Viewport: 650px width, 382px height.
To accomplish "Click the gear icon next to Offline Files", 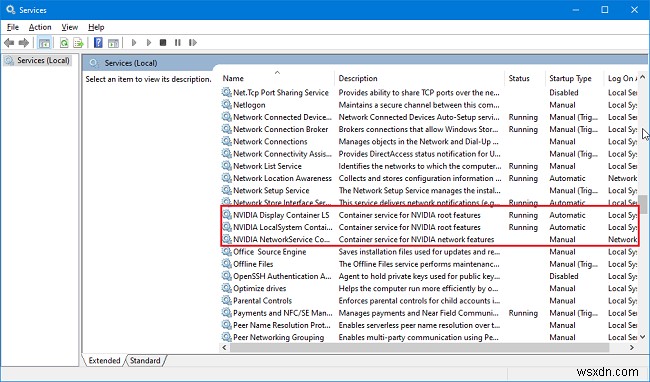I will coord(226,264).
